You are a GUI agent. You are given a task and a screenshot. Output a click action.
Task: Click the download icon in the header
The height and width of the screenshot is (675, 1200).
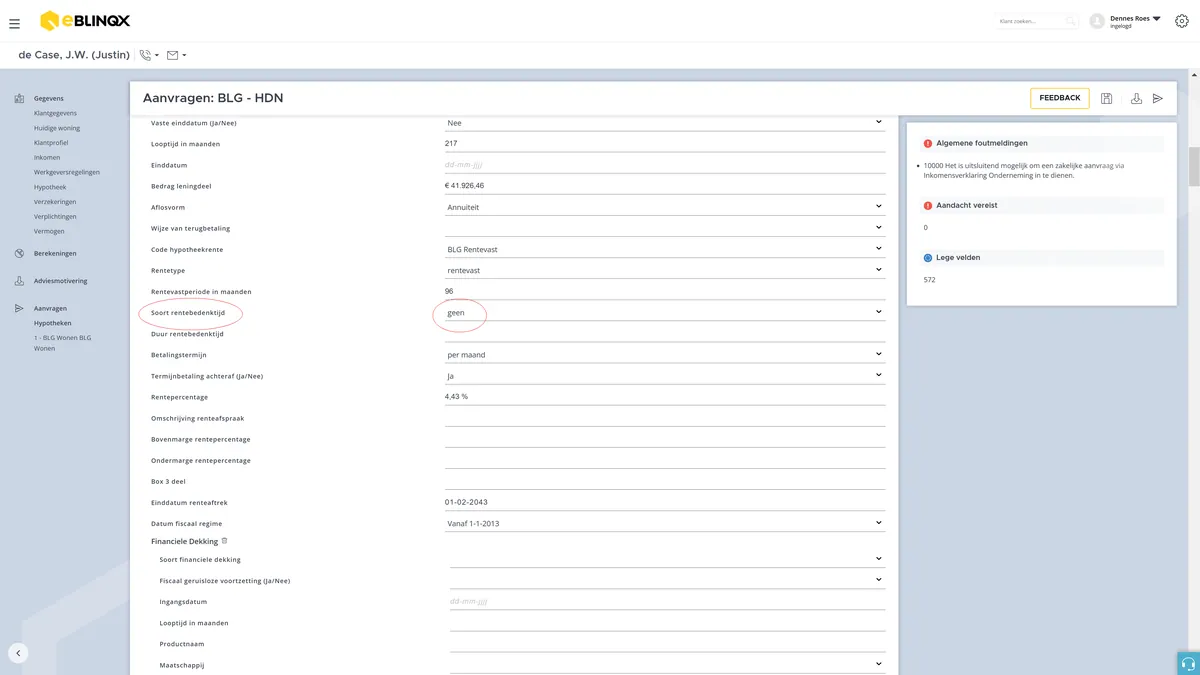tap(1136, 98)
